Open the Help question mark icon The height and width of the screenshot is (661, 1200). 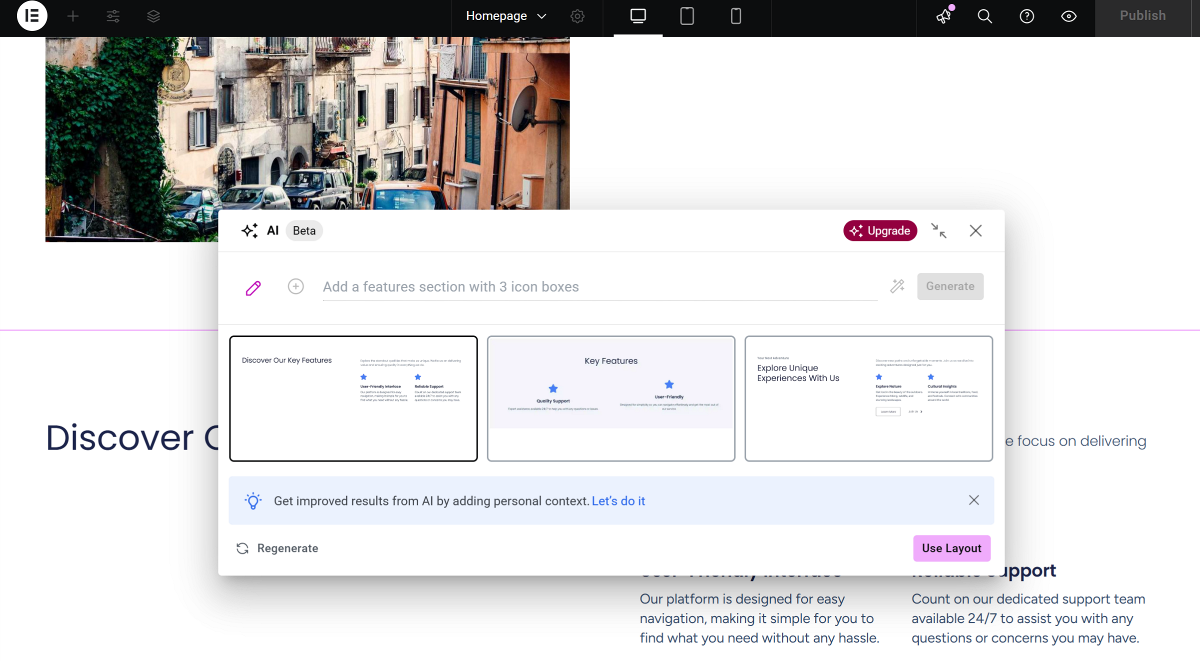click(x=1027, y=16)
